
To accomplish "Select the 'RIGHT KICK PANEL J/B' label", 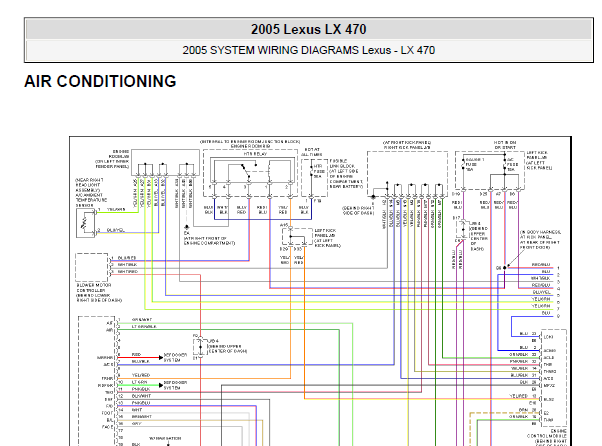I will click(x=407, y=147).
